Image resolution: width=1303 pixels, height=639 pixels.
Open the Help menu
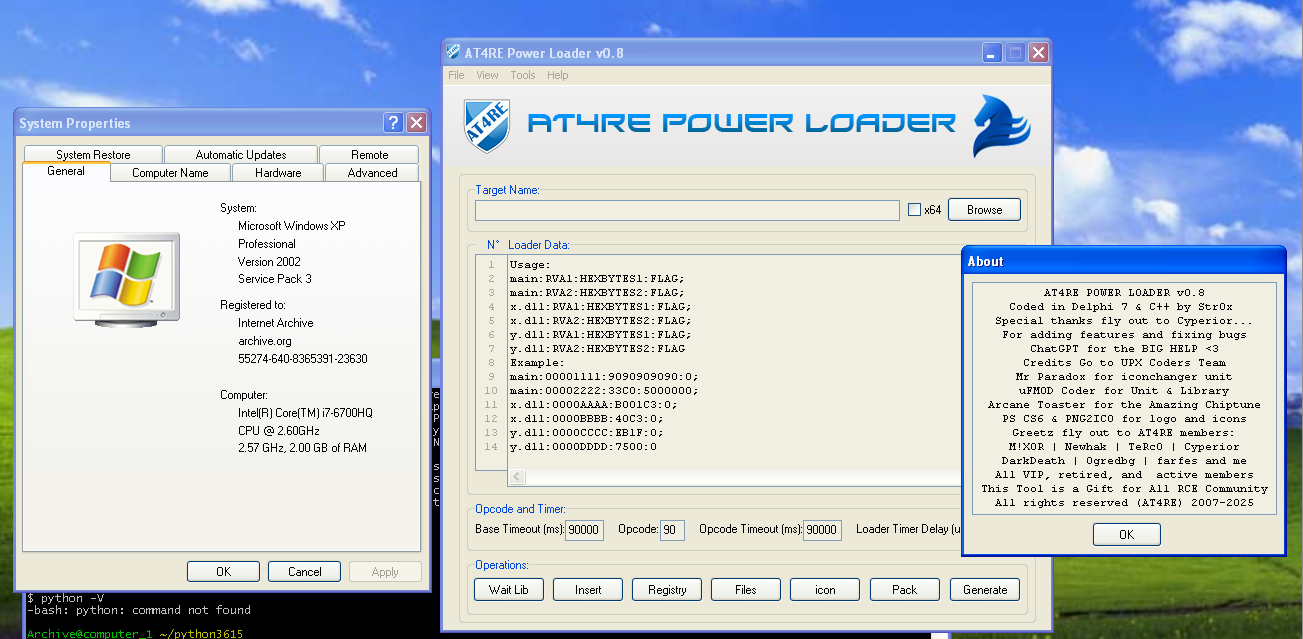(x=558, y=75)
